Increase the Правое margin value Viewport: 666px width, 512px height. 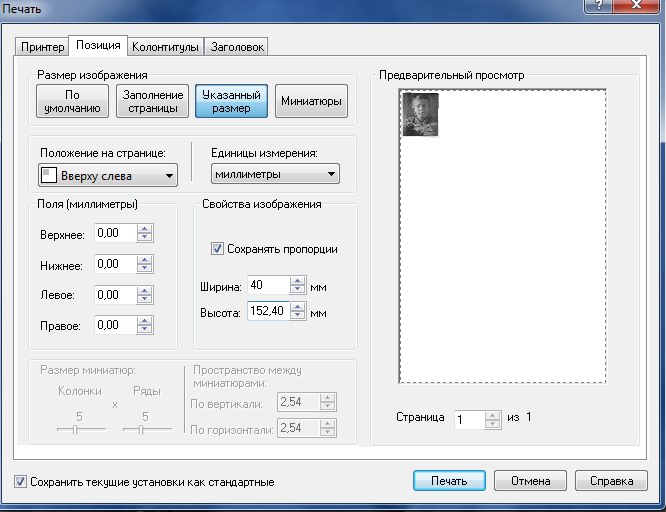click(x=144, y=321)
